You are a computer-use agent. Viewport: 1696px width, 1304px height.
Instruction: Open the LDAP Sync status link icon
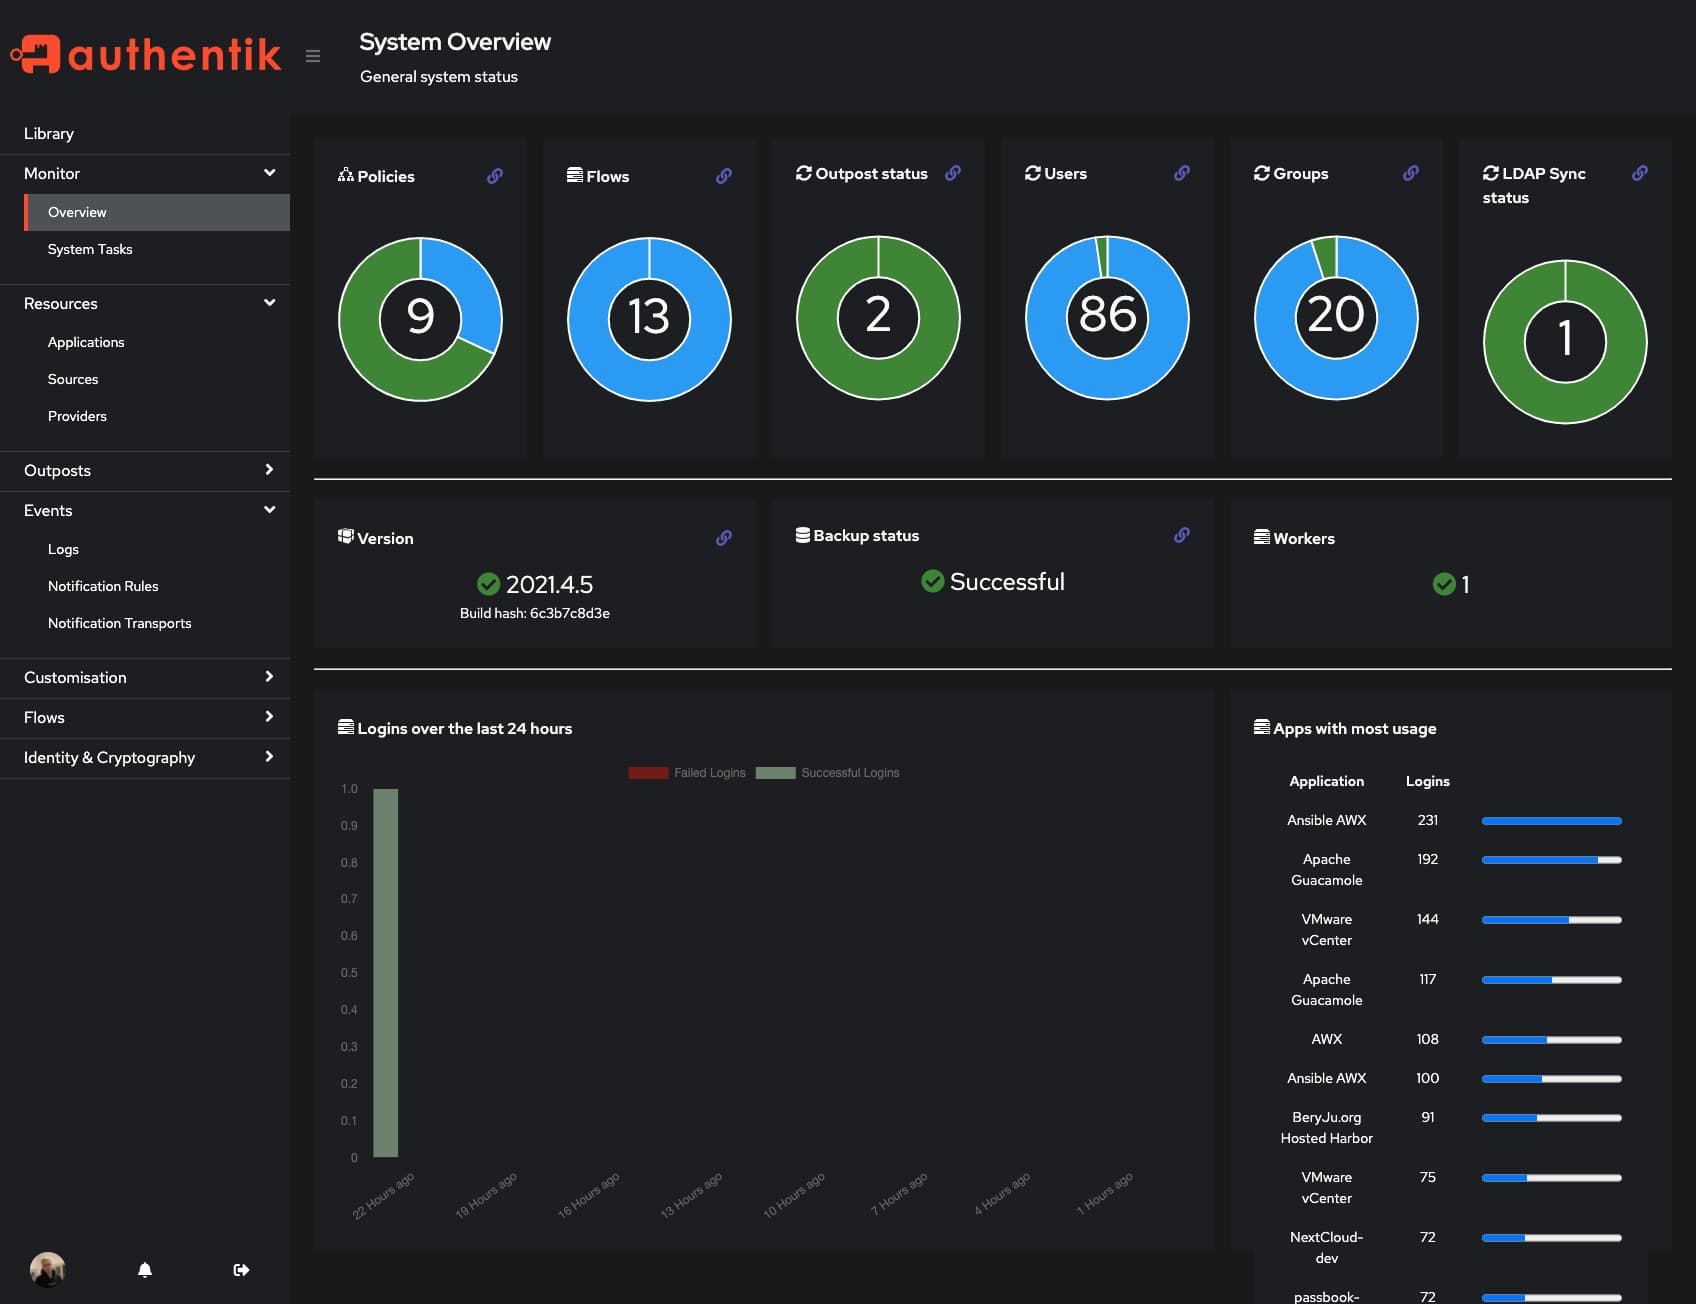(1640, 173)
